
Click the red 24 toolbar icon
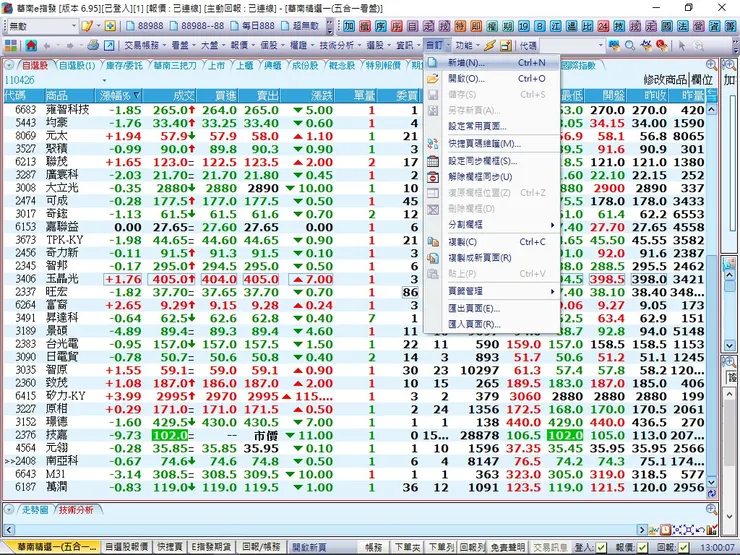[603, 26]
